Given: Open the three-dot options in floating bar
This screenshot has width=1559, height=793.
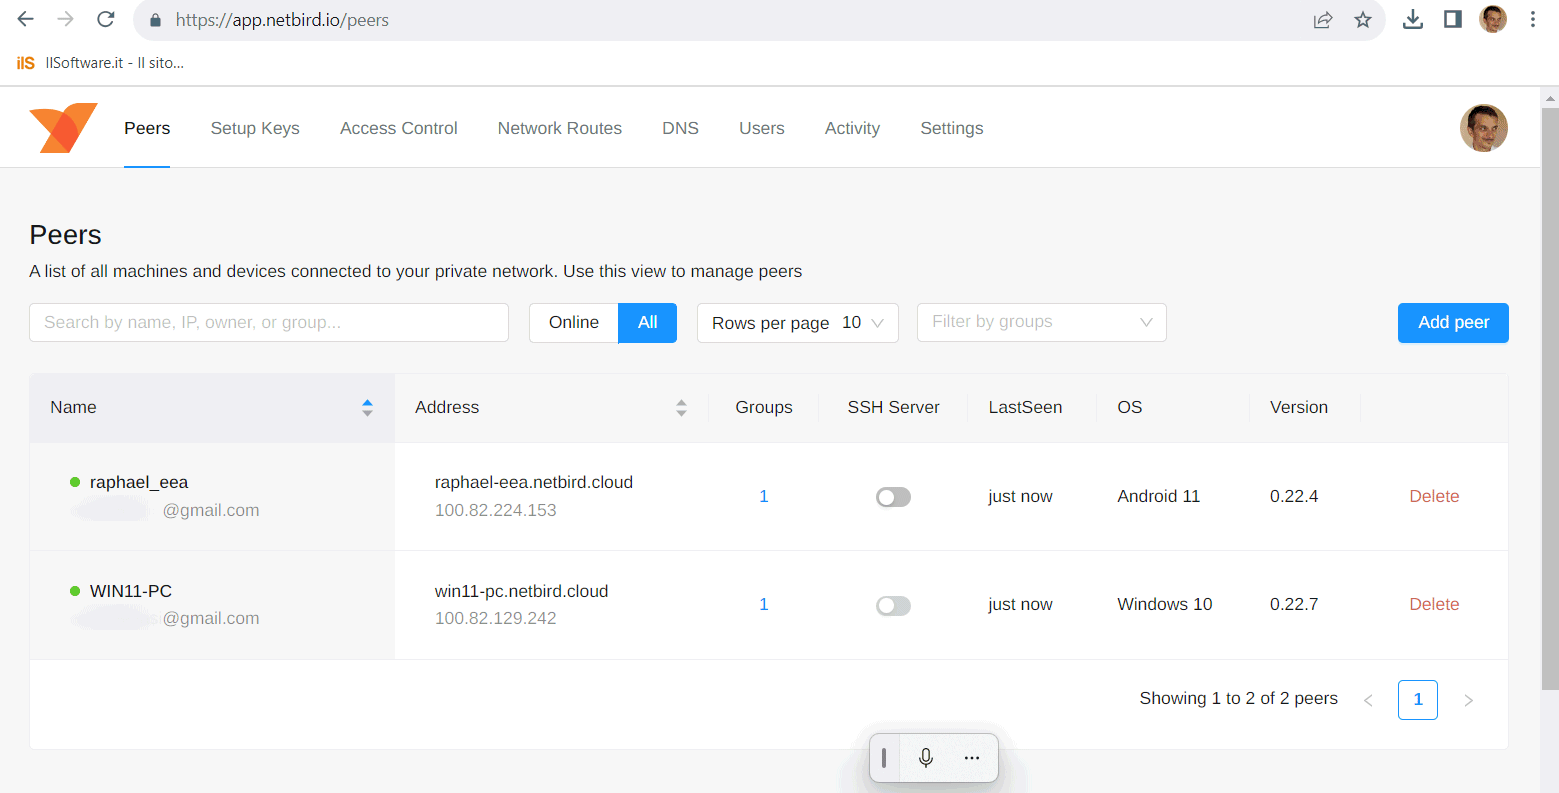Looking at the screenshot, I should tap(972, 758).
